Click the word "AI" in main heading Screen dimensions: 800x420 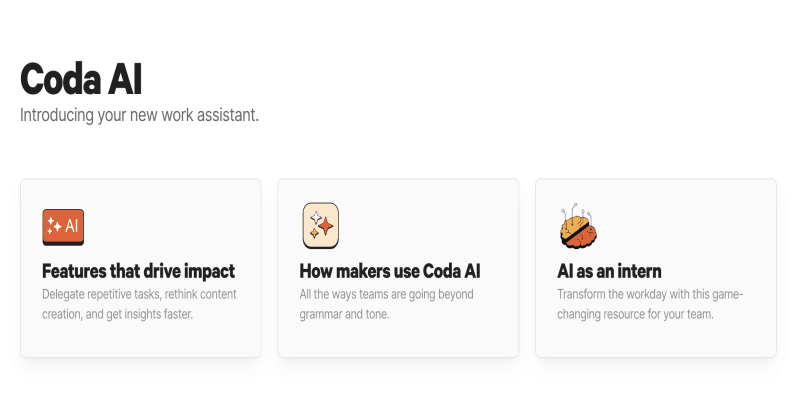127,78
